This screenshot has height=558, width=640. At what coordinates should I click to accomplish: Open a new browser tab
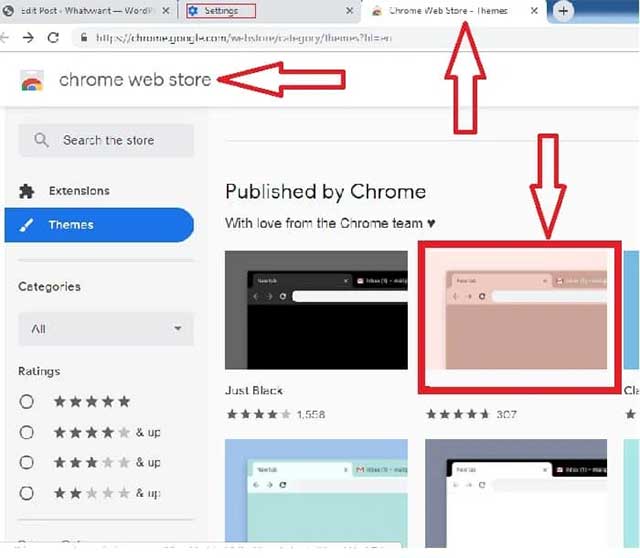[x=563, y=11]
